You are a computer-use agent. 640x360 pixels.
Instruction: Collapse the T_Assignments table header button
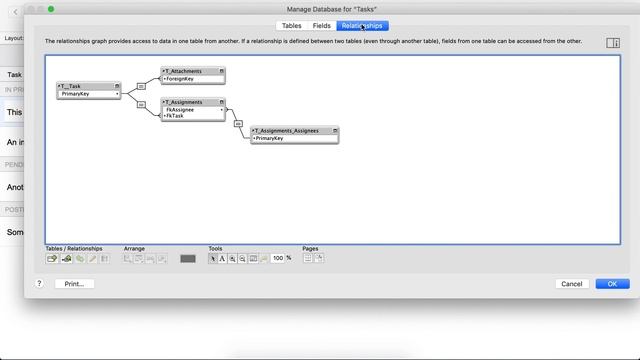pos(222,102)
